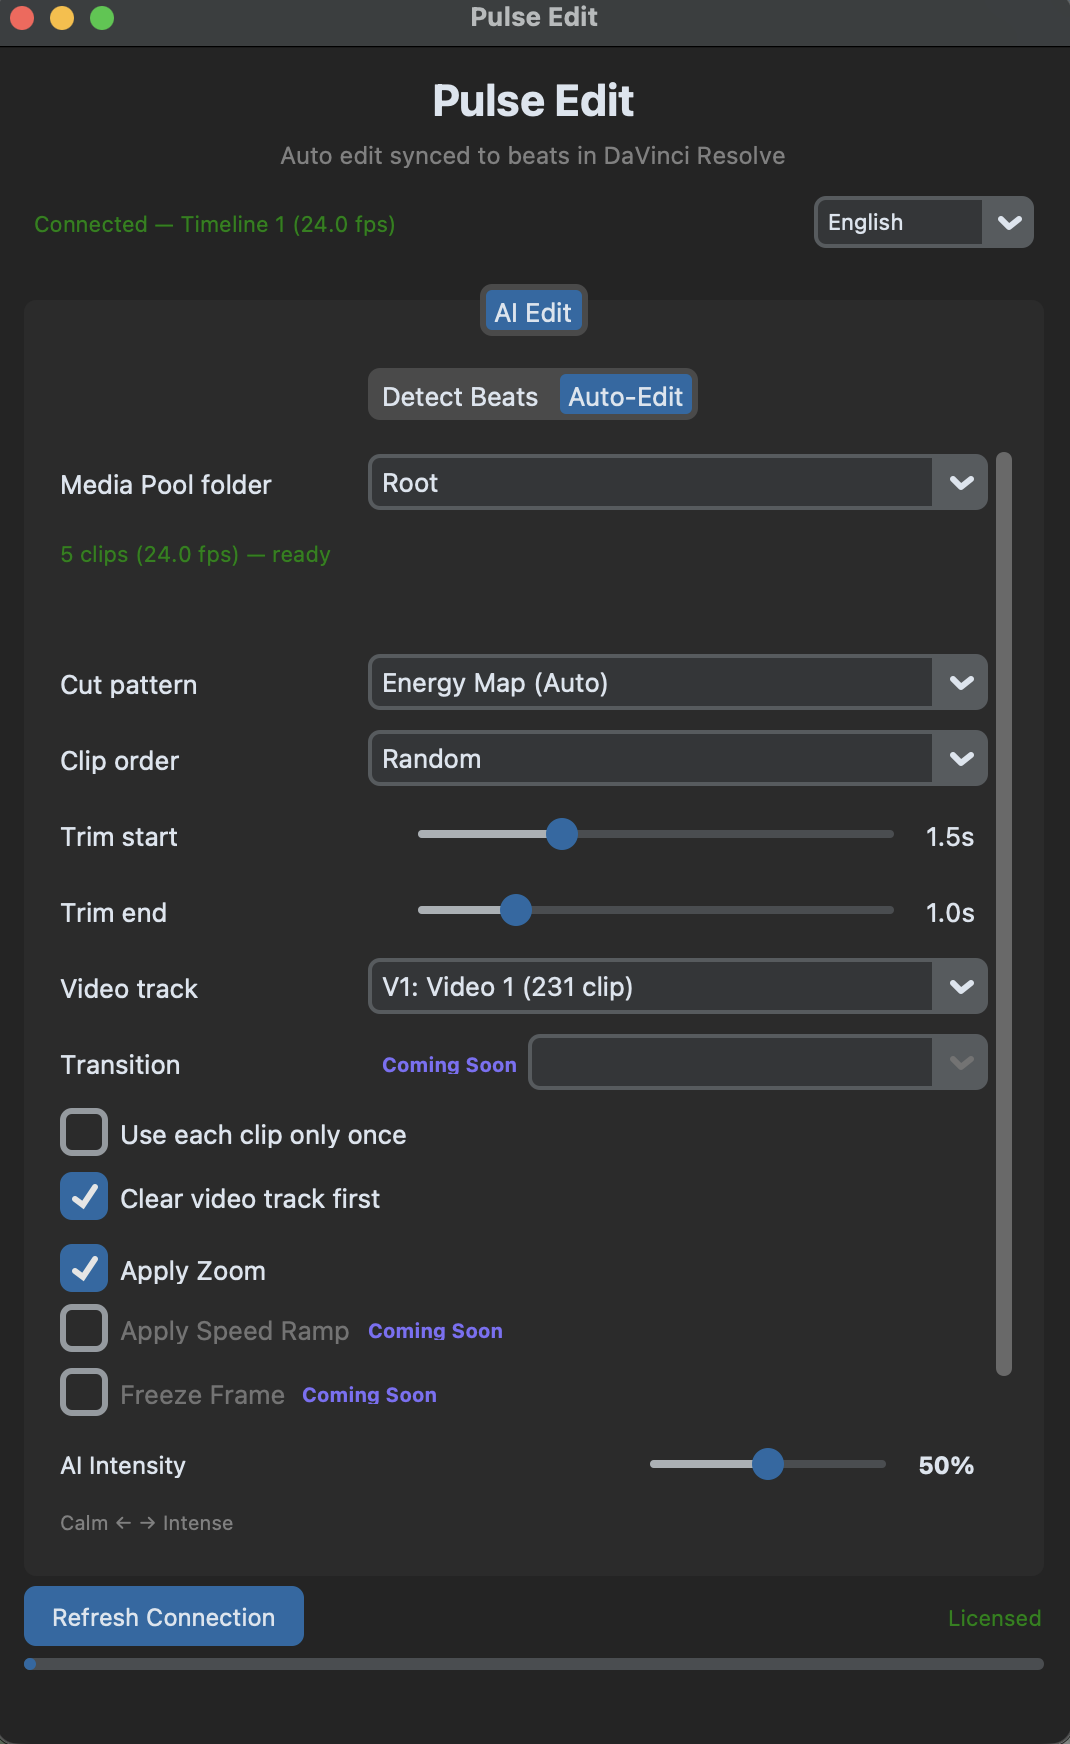Click the Coming Soon label beside Transition

(449, 1065)
